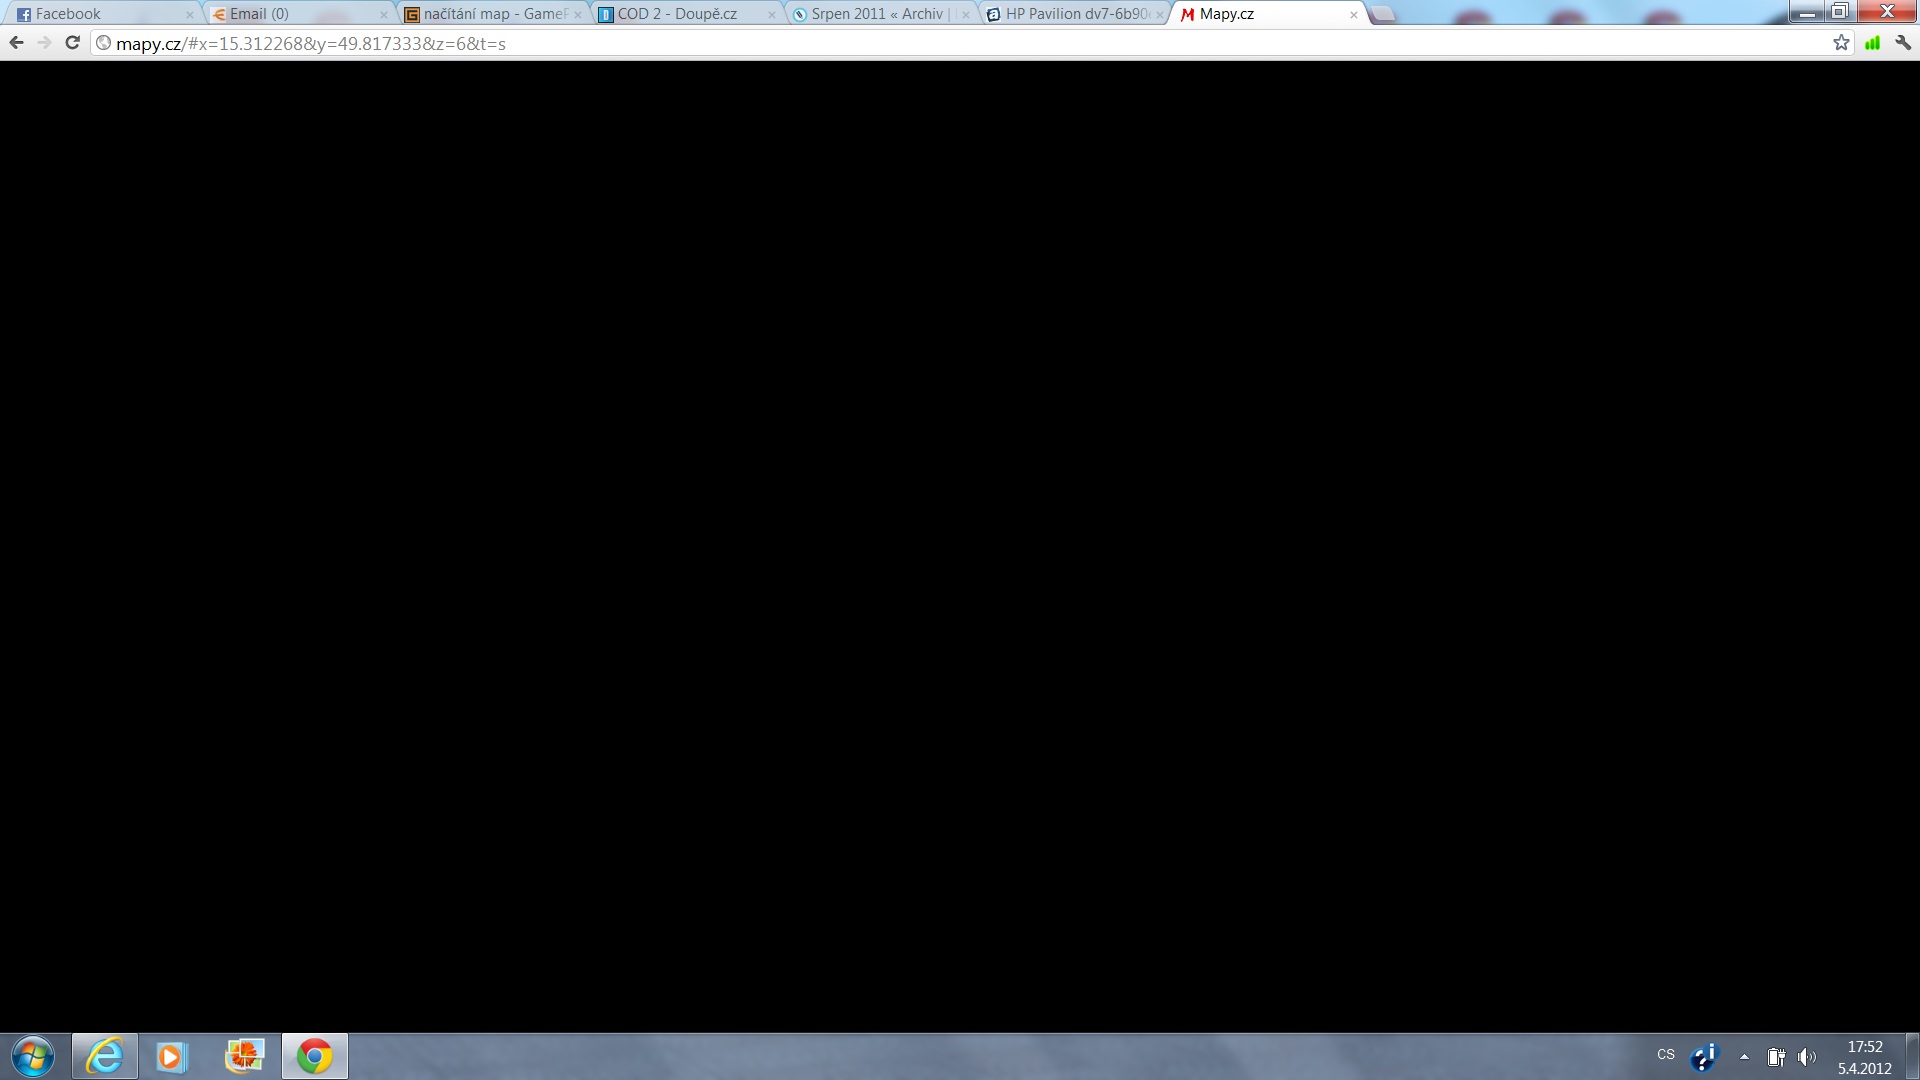The width and height of the screenshot is (1920, 1080).
Task: Open a new tab button
Action: pyautogui.click(x=1383, y=14)
